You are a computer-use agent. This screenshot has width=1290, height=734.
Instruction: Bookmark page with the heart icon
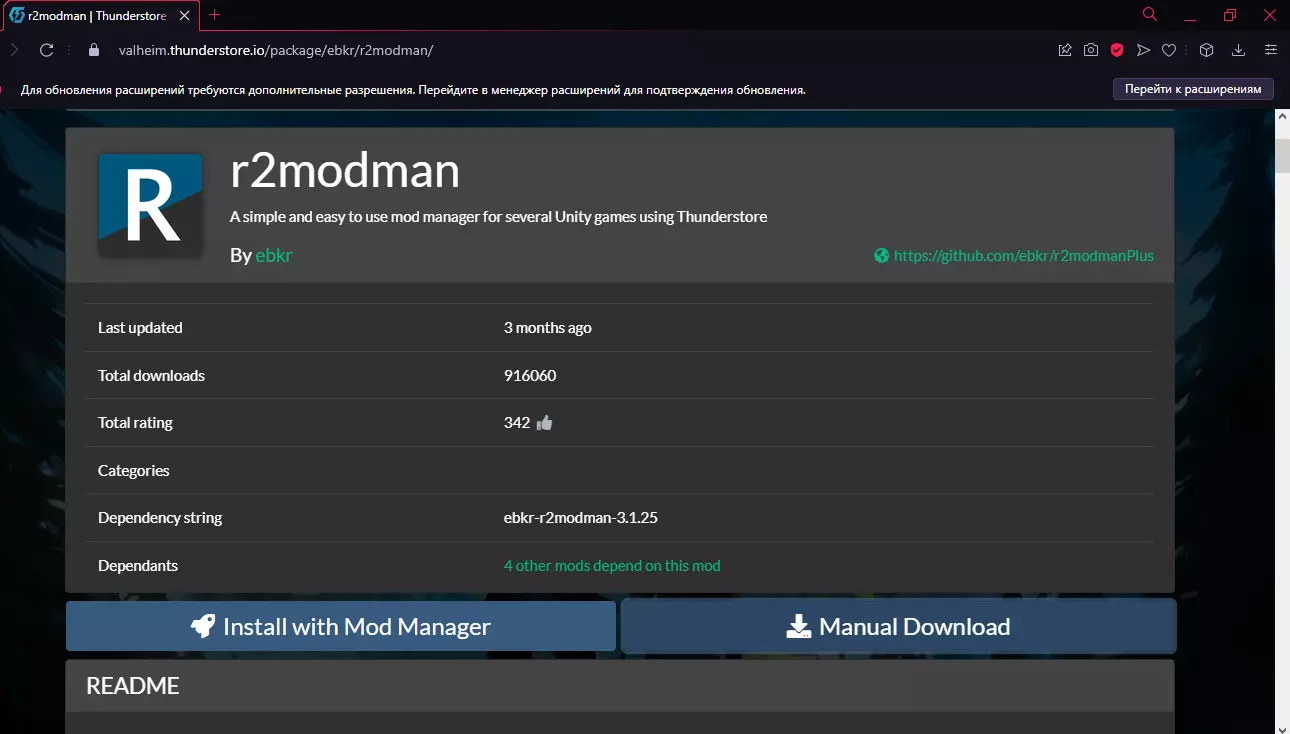coord(1168,50)
